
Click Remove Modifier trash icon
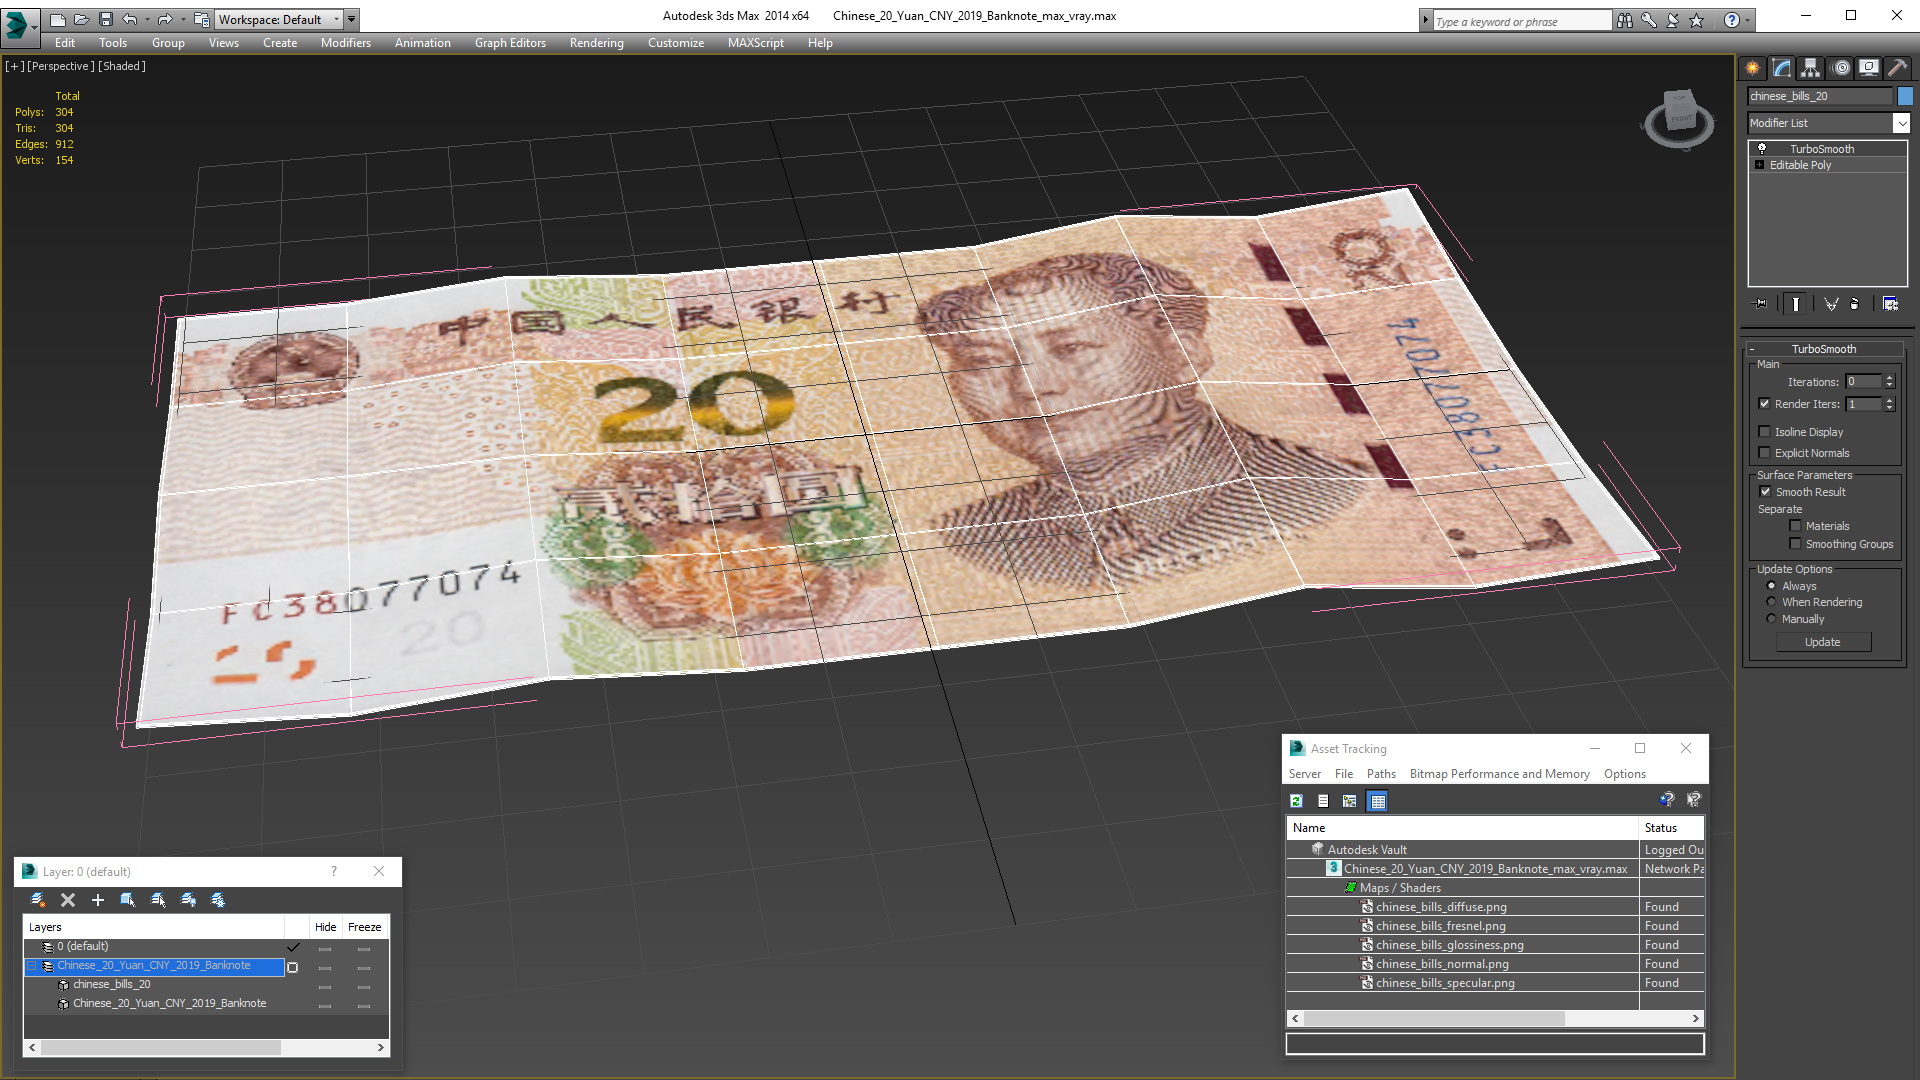pos(1855,304)
